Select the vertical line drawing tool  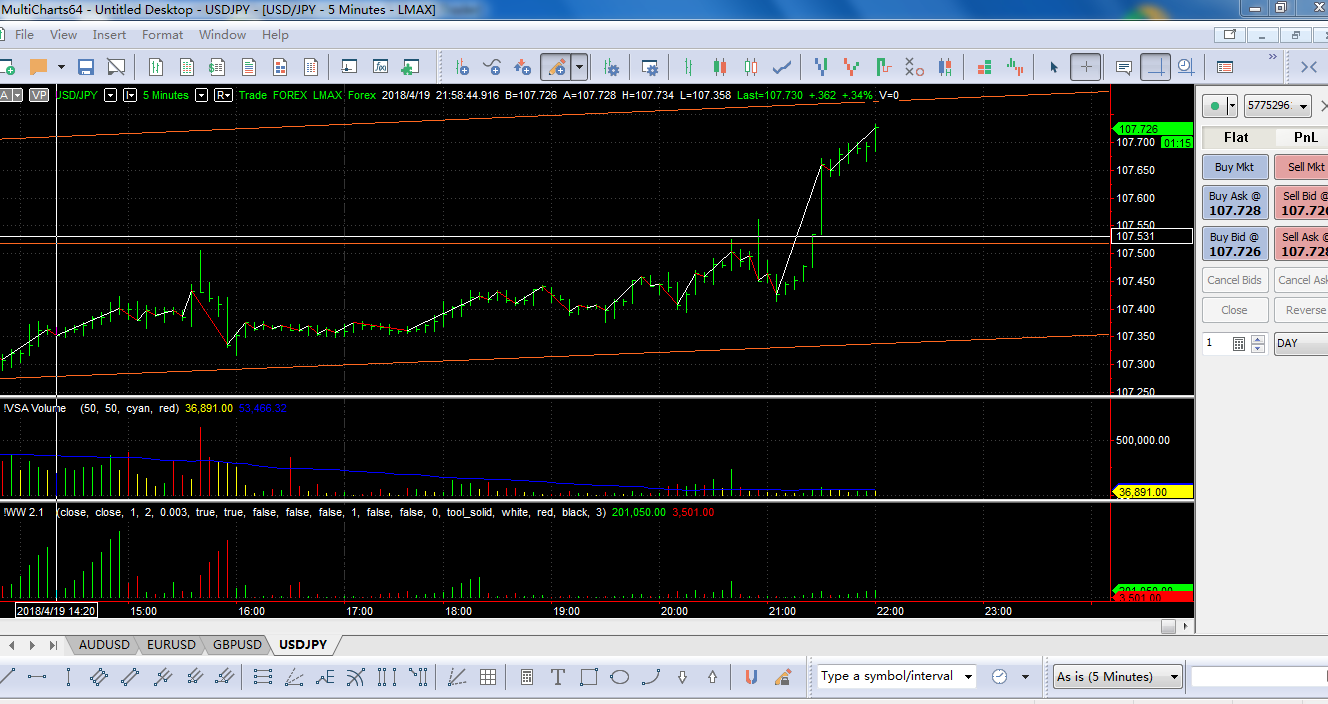pos(68,677)
